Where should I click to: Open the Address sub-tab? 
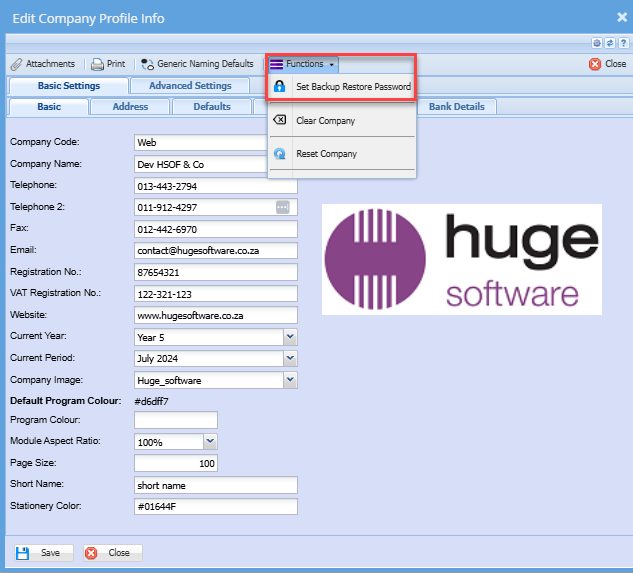click(130, 107)
